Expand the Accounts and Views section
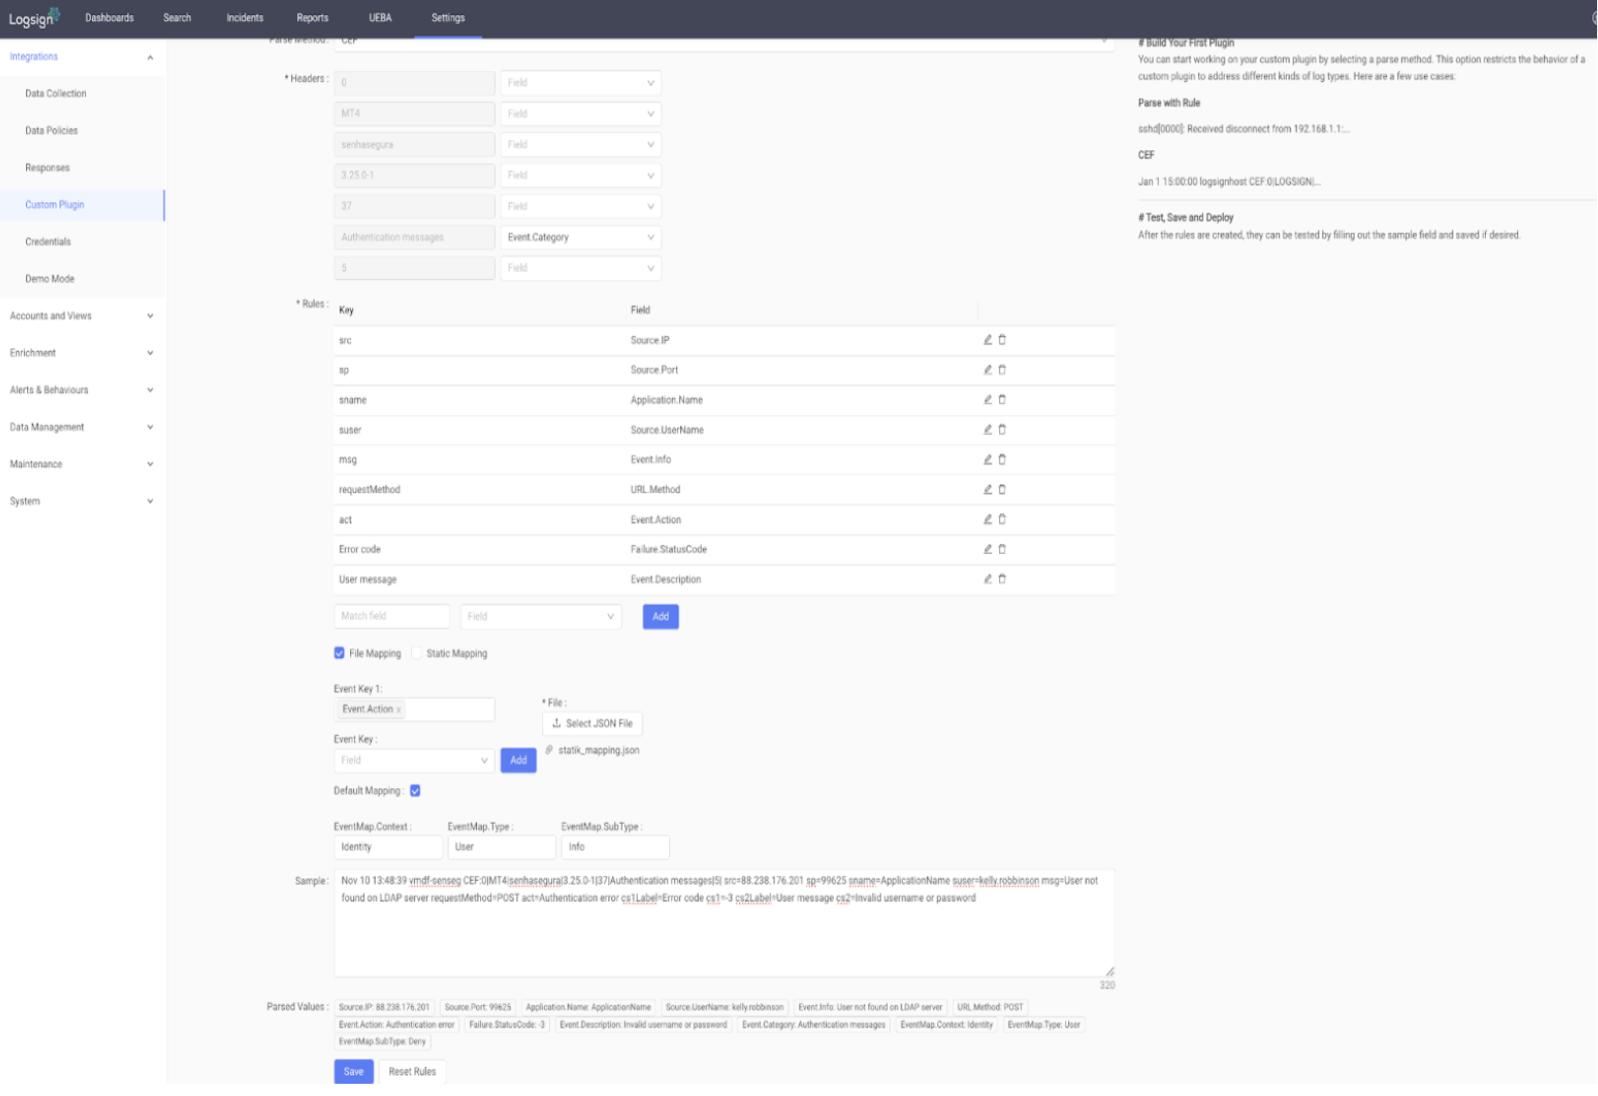Screen dimensions: 1598x1096 pos(82,316)
